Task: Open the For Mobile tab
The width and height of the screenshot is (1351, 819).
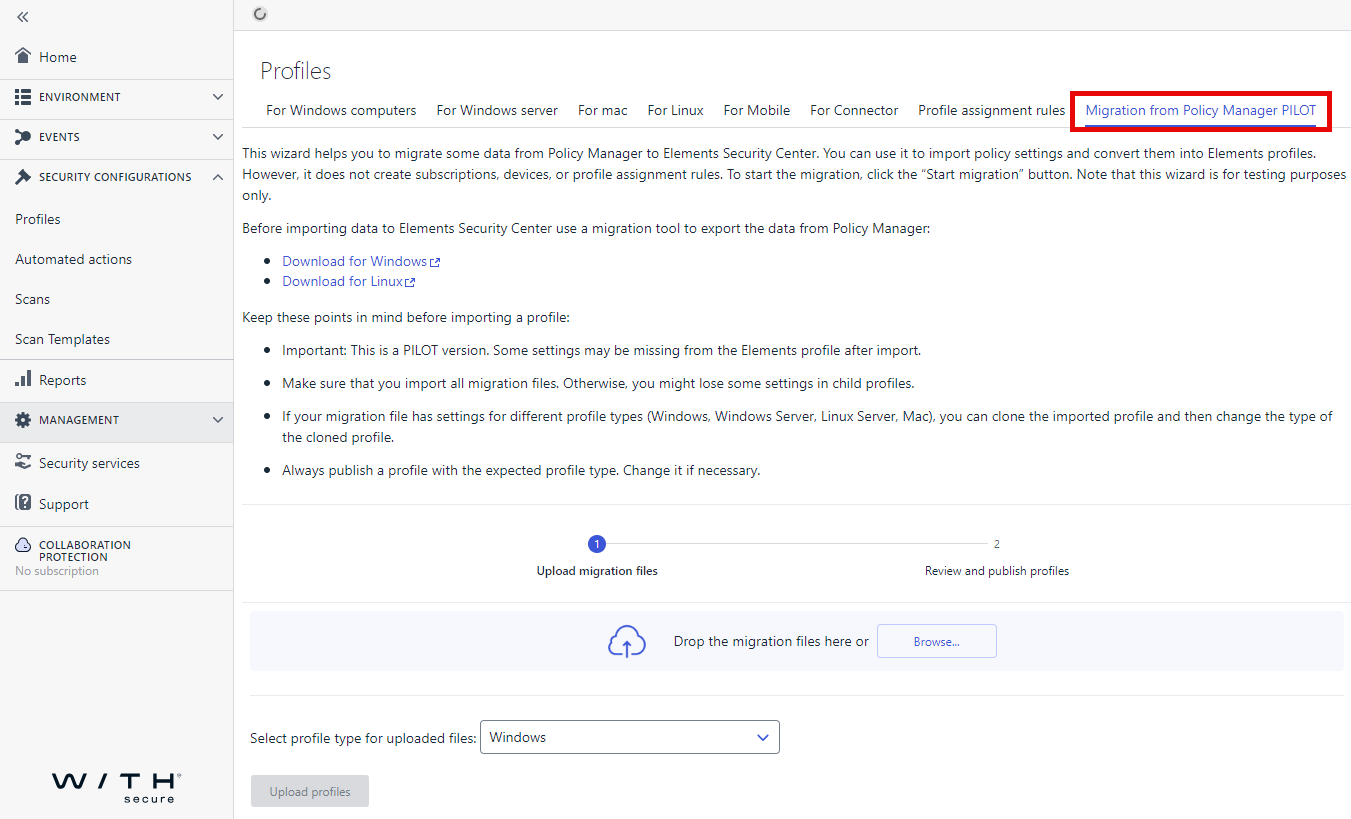Action: pos(757,110)
